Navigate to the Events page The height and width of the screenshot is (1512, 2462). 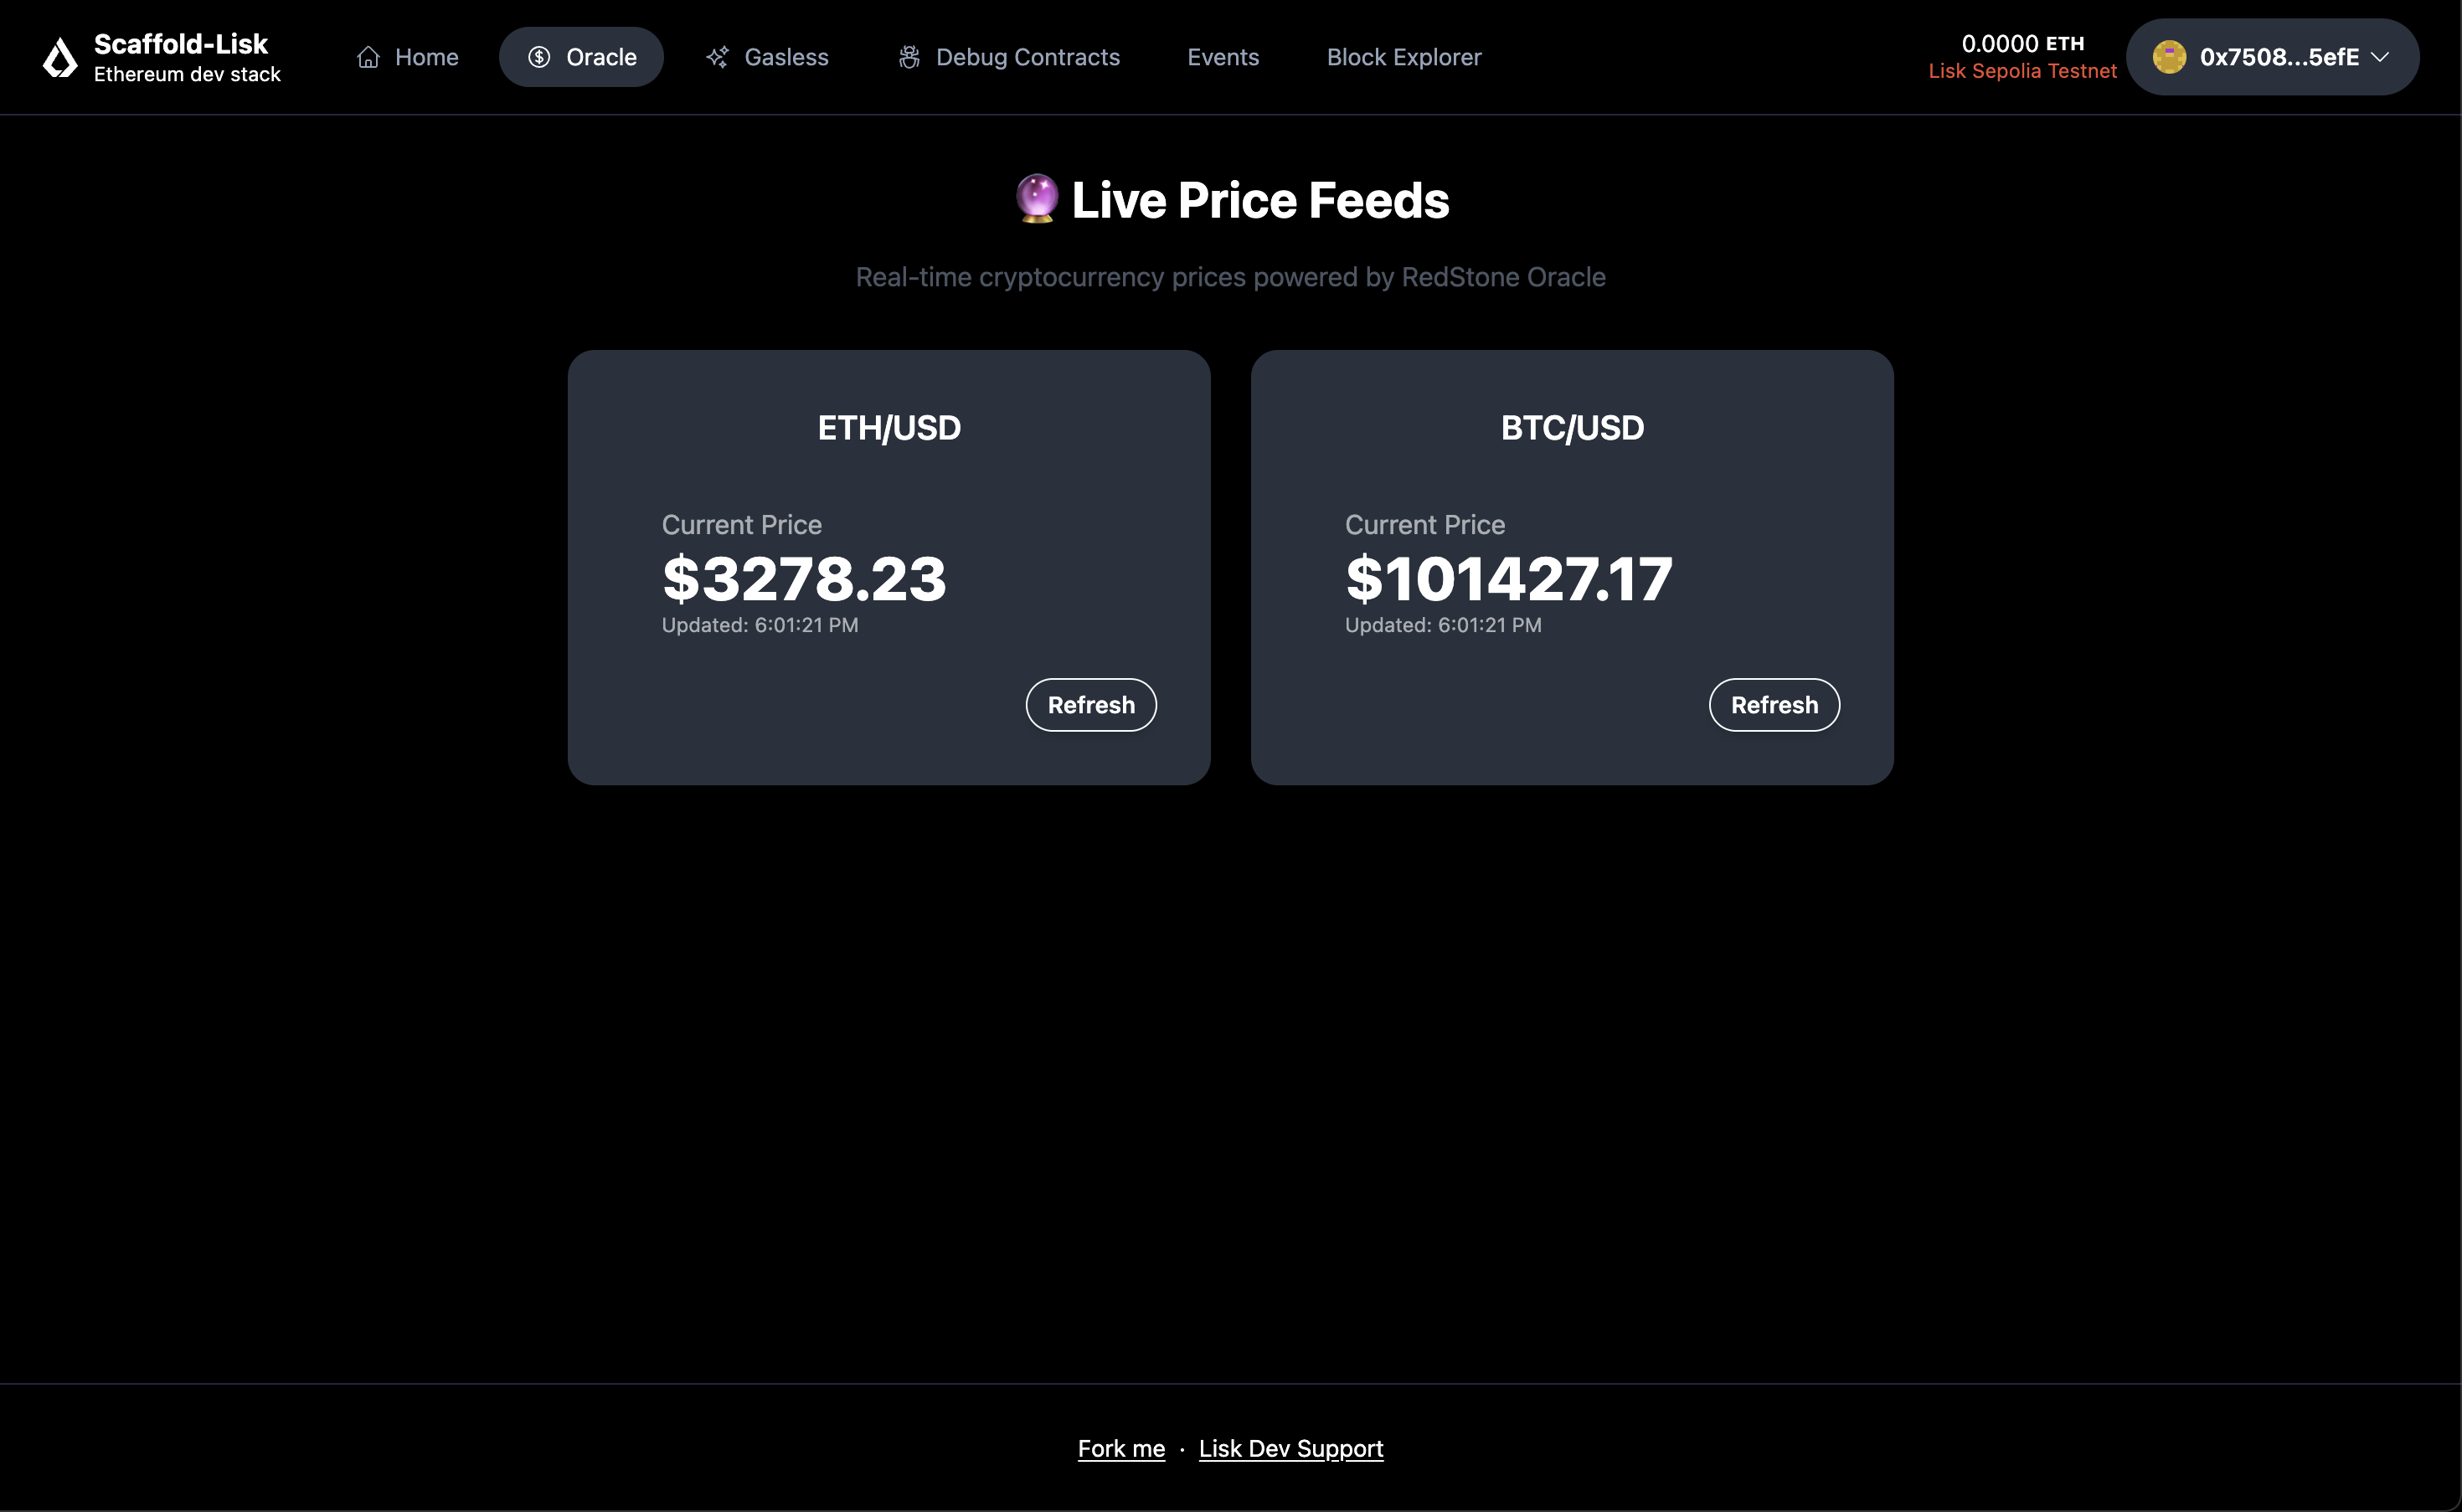pyautogui.click(x=1222, y=57)
